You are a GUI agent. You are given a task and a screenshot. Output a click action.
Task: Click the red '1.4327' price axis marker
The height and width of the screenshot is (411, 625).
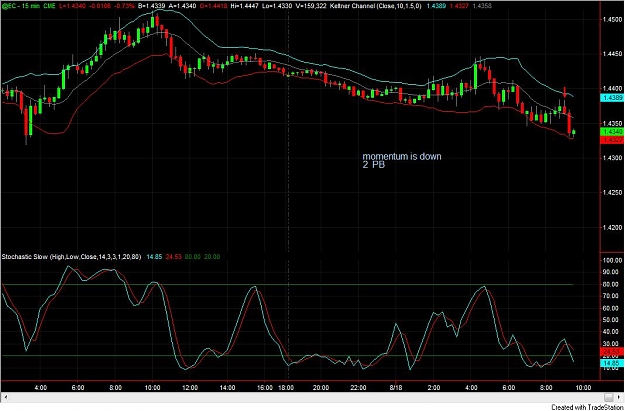(610, 140)
